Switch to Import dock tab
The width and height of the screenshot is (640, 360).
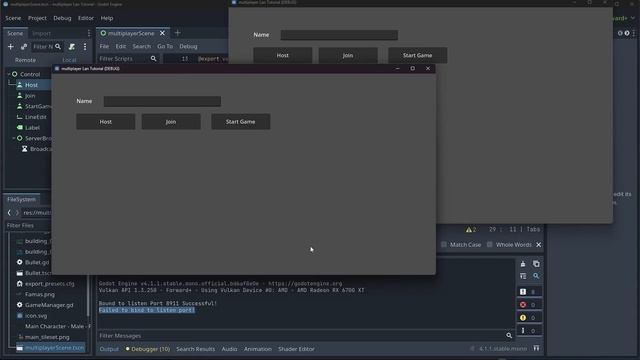41,33
